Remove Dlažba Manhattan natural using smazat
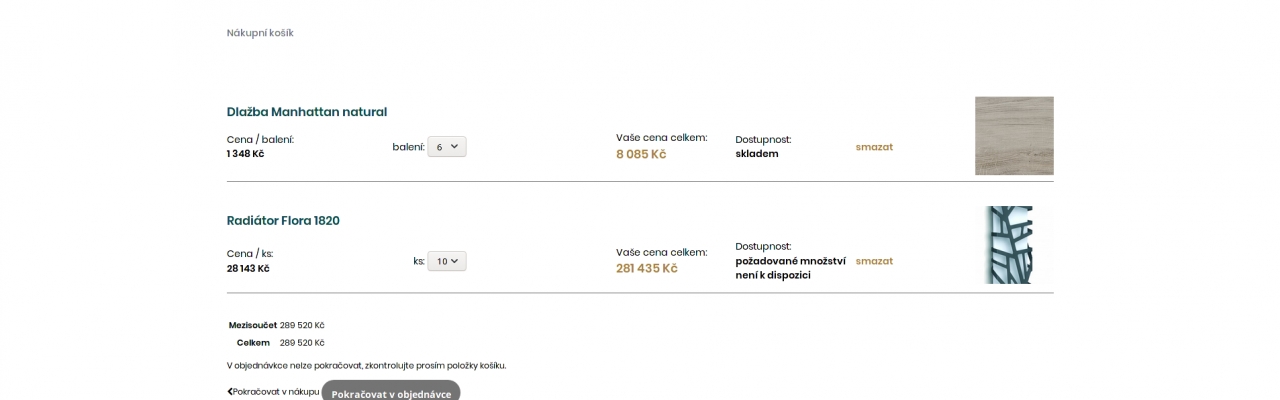This screenshot has height=400, width=1280. [x=874, y=147]
